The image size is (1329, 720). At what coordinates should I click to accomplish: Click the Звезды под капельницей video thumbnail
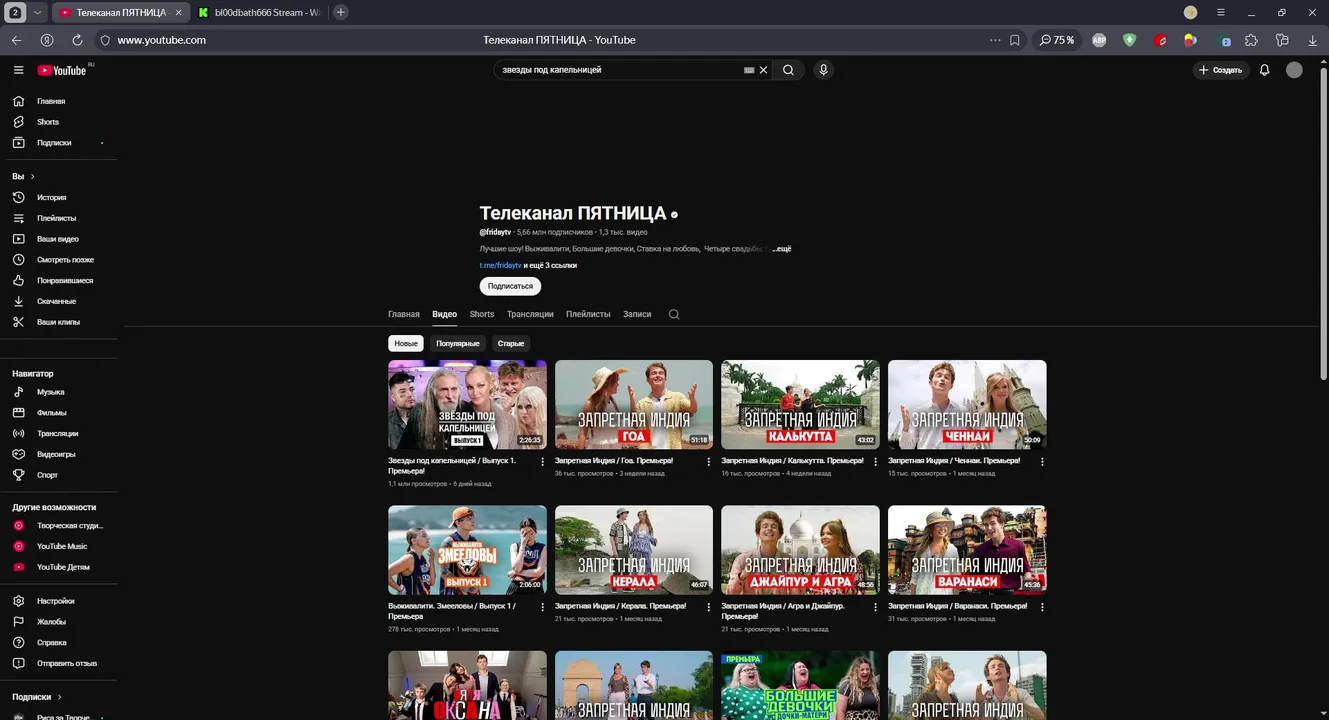coord(467,404)
